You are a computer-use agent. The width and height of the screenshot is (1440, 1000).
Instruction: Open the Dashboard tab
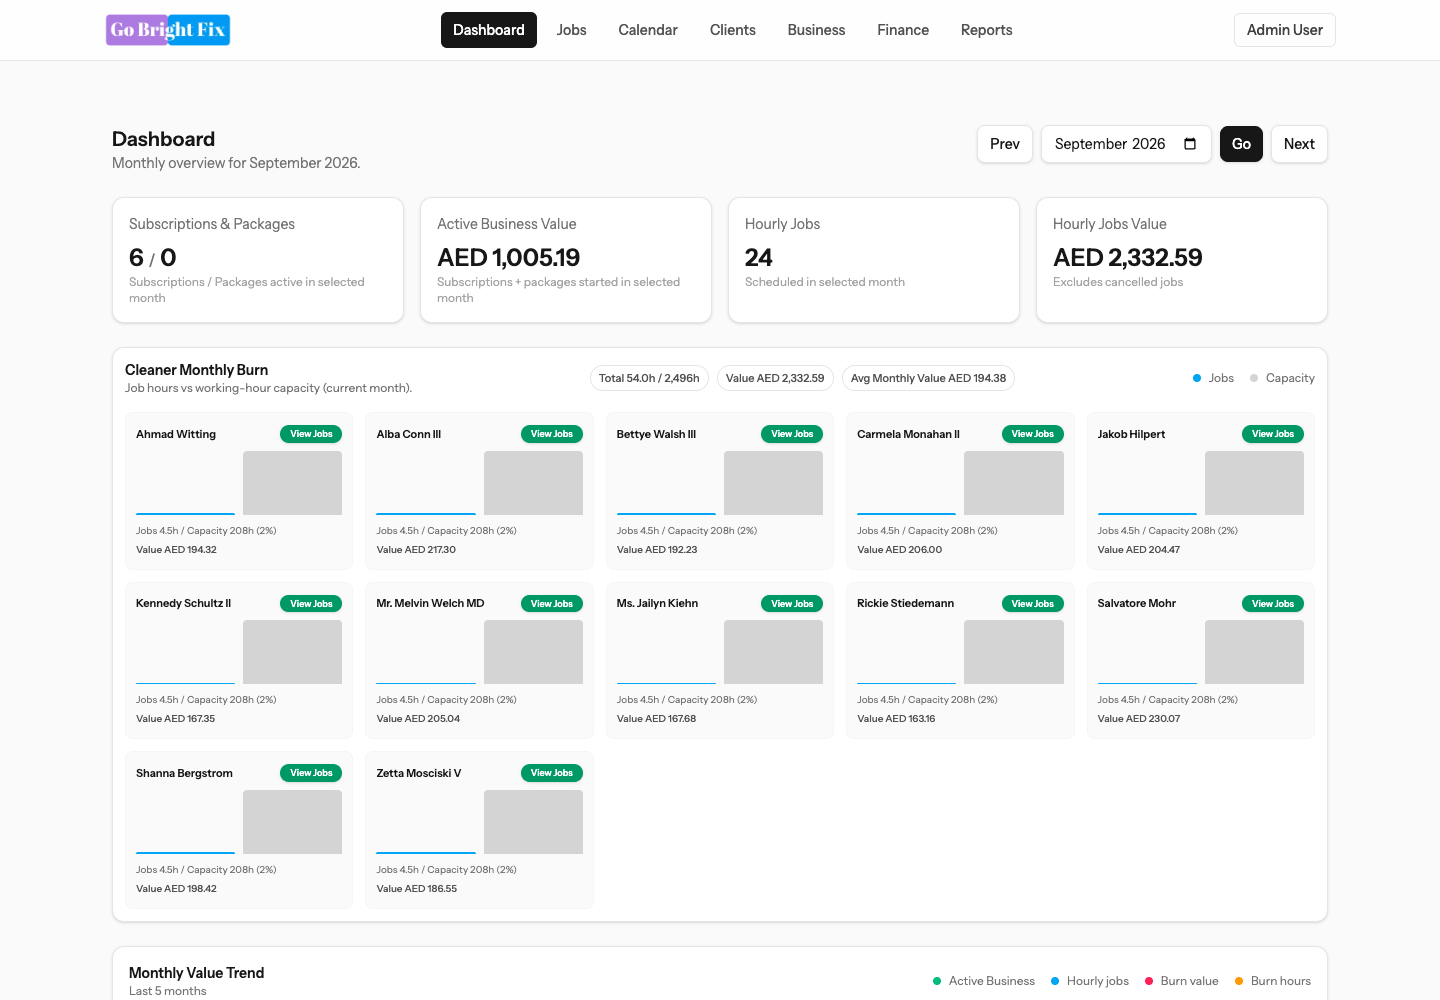488,30
